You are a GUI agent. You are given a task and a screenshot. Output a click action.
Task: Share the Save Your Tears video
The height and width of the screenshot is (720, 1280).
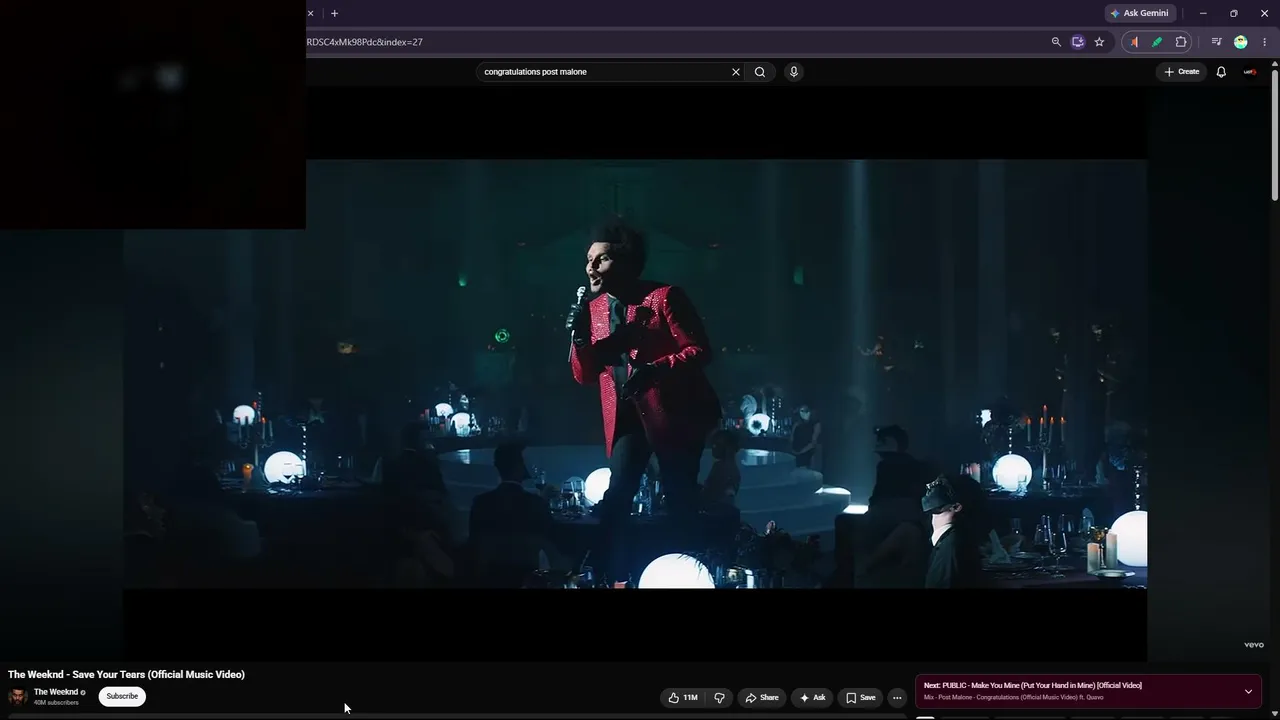(x=762, y=698)
